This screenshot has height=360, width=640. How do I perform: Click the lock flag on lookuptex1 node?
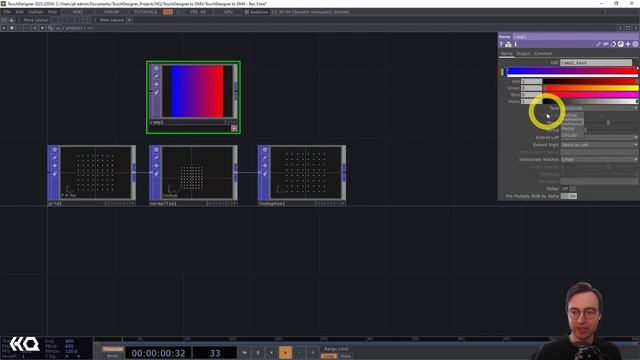pyautogui.click(x=265, y=173)
